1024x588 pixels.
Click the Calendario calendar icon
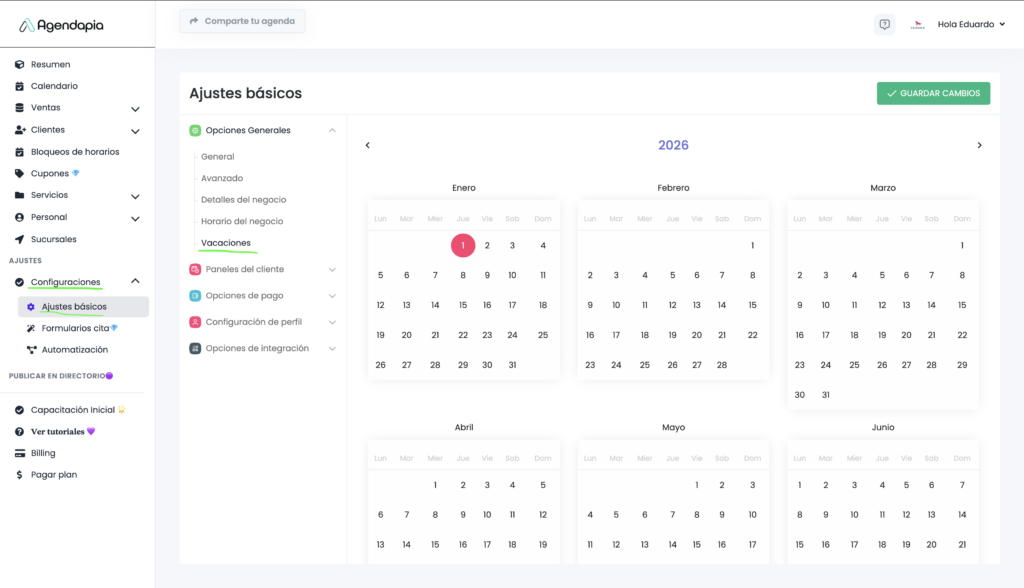[20, 86]
